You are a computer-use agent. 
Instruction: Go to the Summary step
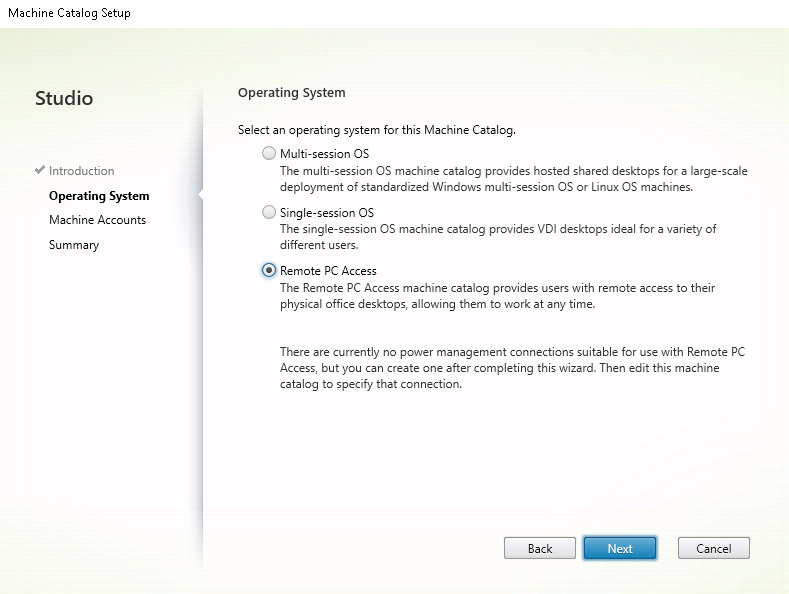[x=74, y=245]
